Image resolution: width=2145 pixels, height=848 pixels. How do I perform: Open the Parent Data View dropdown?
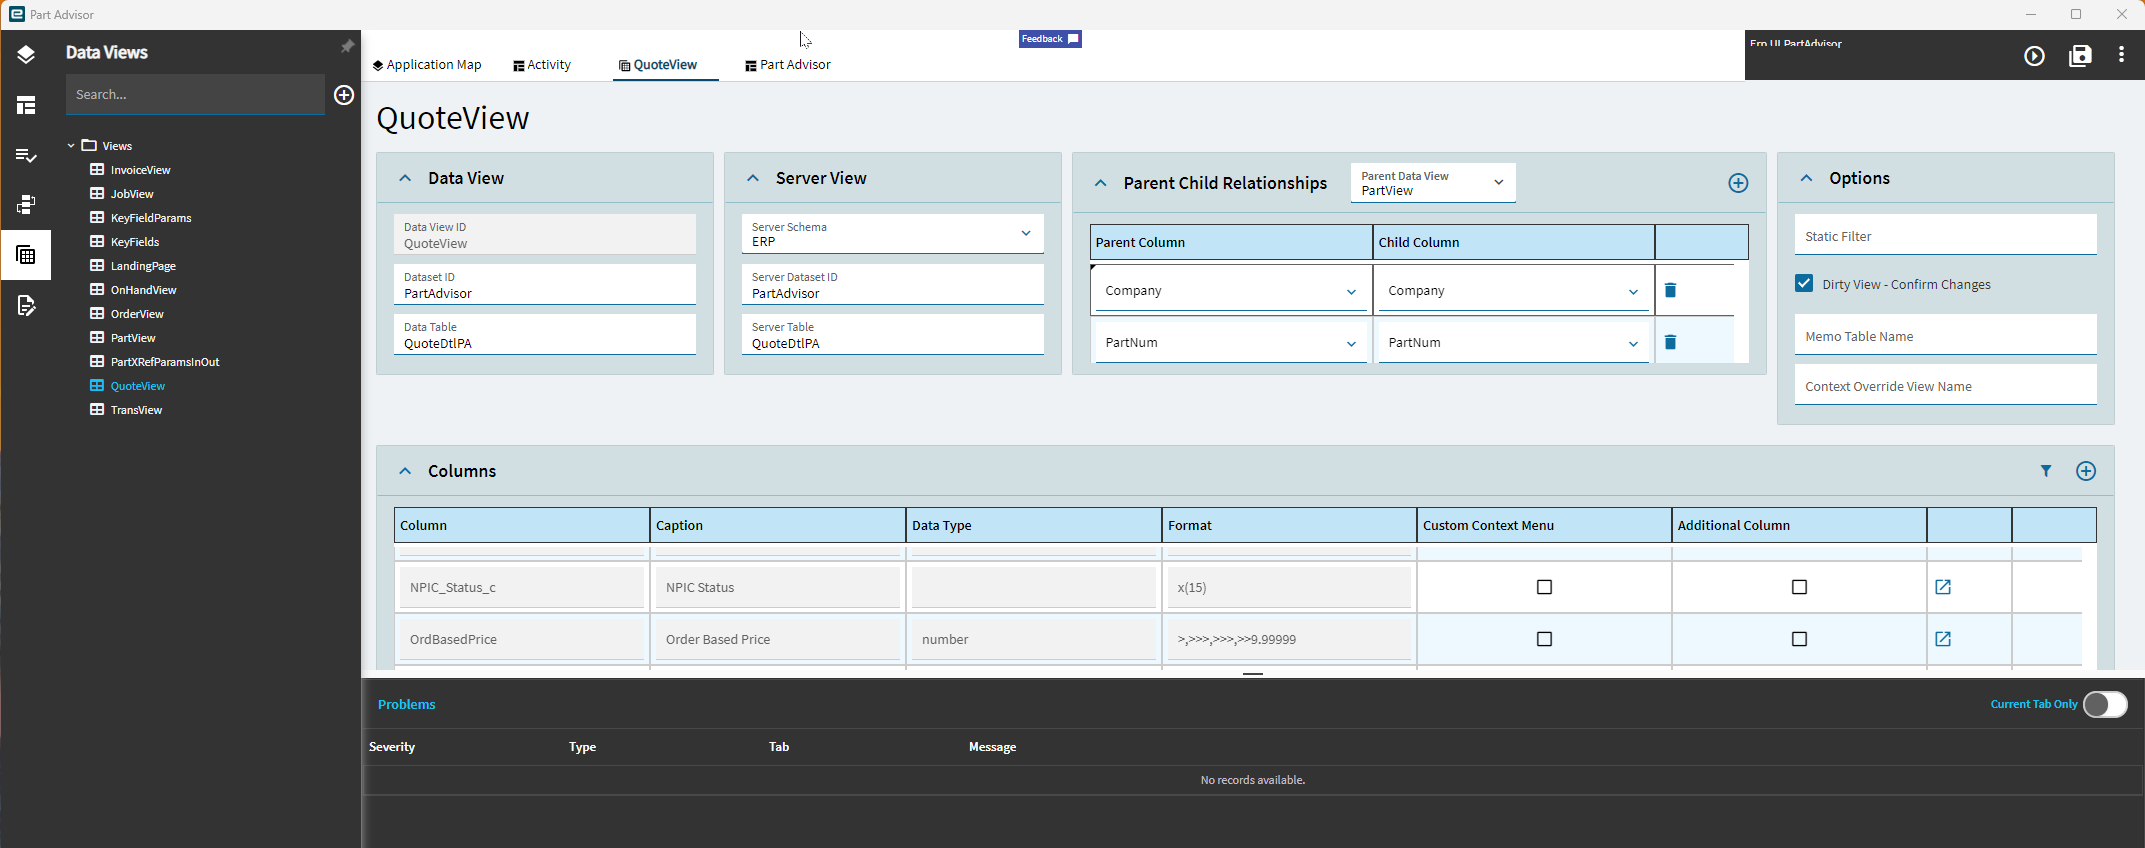click(1498, 183)
